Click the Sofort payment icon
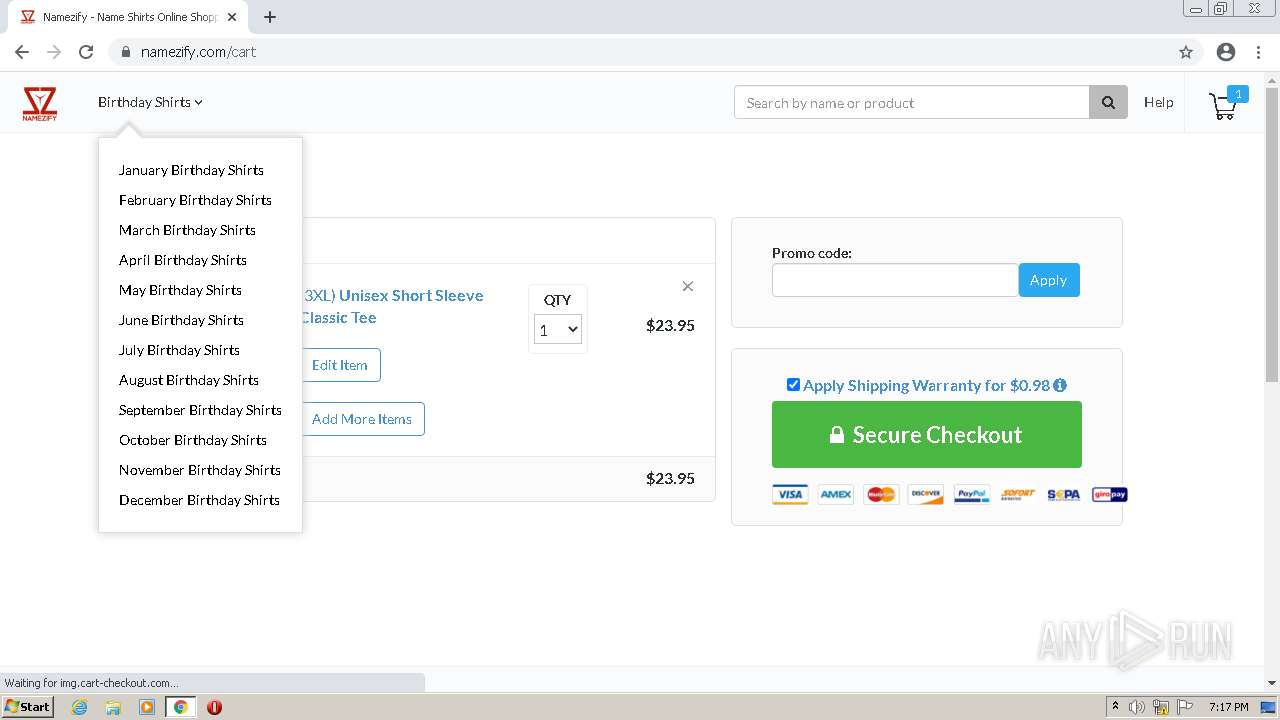1280x720 pixels. coord(1018,494)
